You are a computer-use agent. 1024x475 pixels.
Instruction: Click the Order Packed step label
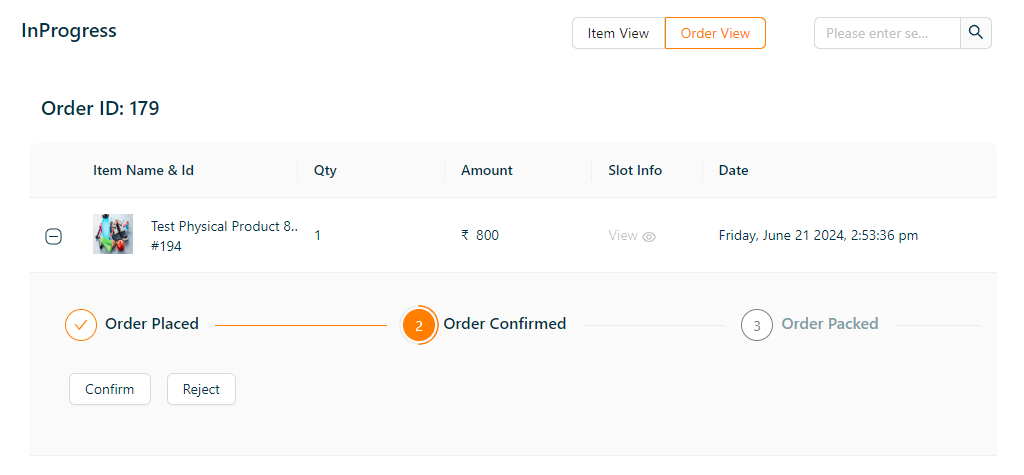tap(830, 324)
